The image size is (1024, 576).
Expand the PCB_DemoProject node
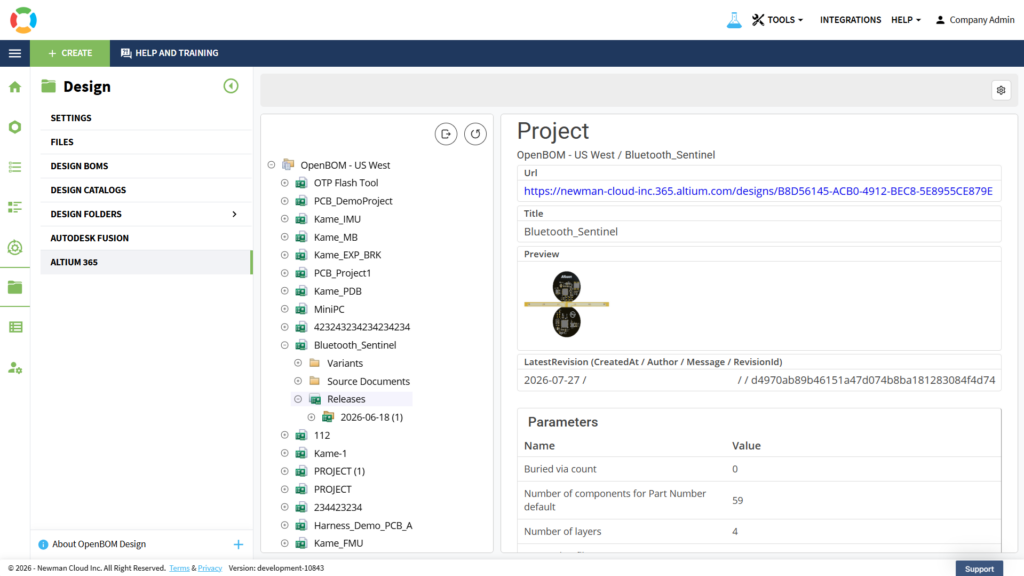pyautogui.click(x=285, y=201)
